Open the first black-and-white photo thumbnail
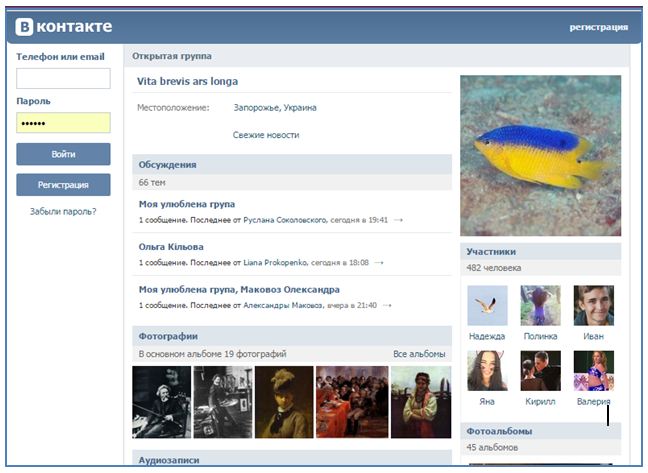Image resolution: width=648 pixels, height=473 pixels. coord(161,402)
